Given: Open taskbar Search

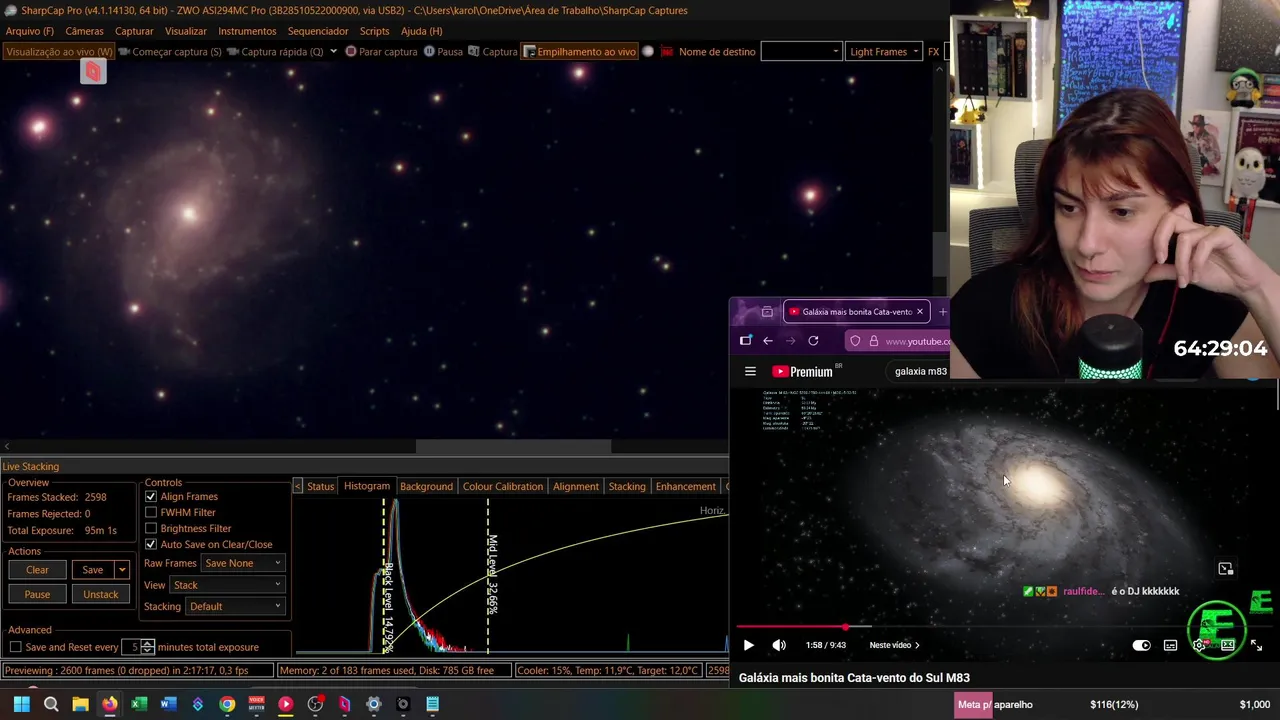Looking at the screenshot, I should 51,704.
